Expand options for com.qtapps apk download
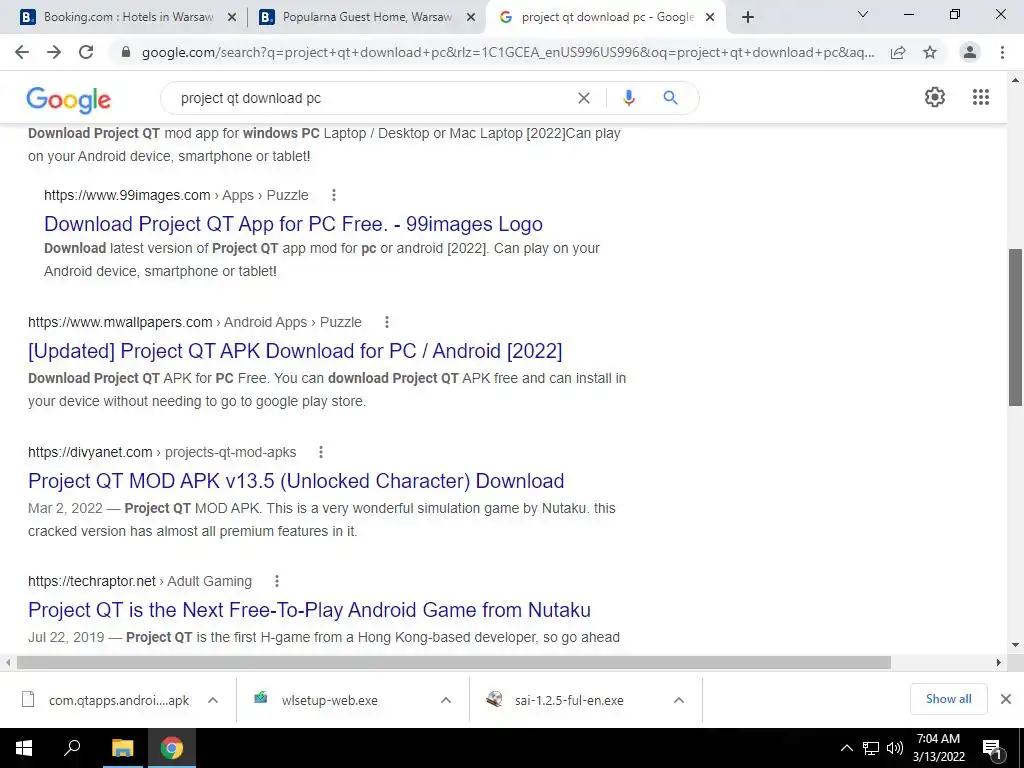Screen dimensions: 1024x768 pyautogui.click(x=213, y=700)
